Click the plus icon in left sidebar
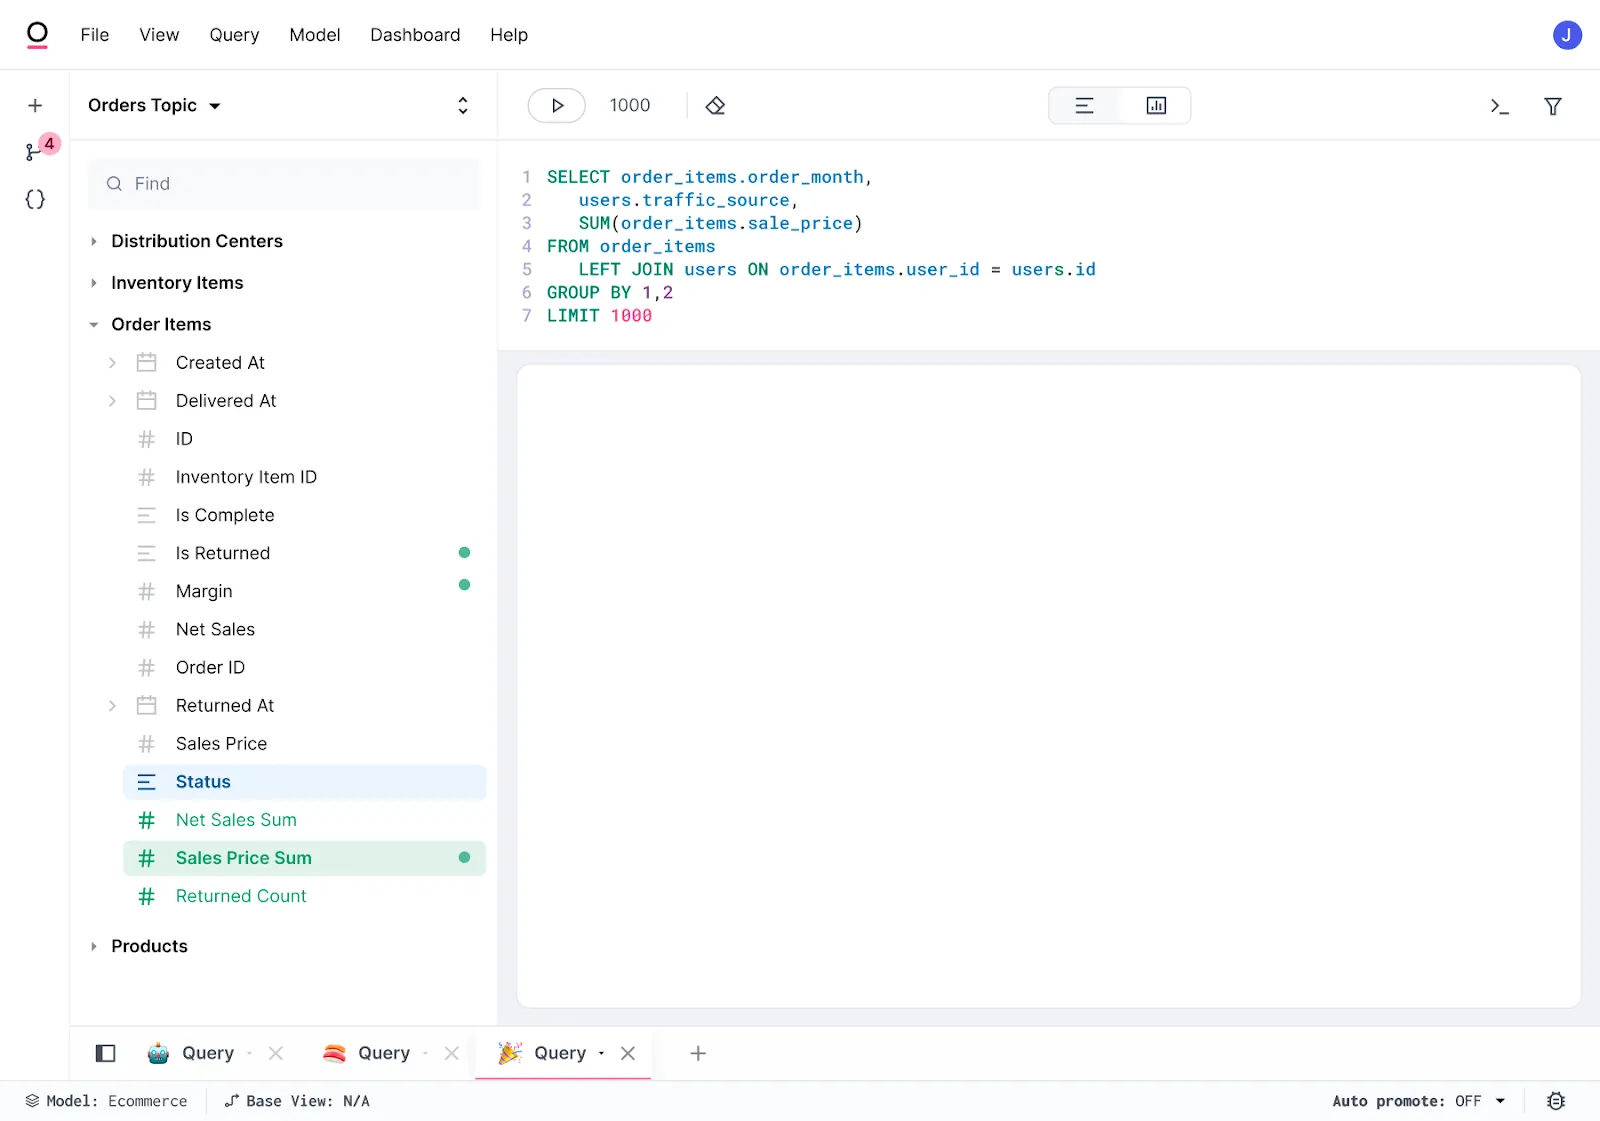Screen dimensions: 1600x1121 (x=35, y=105)
